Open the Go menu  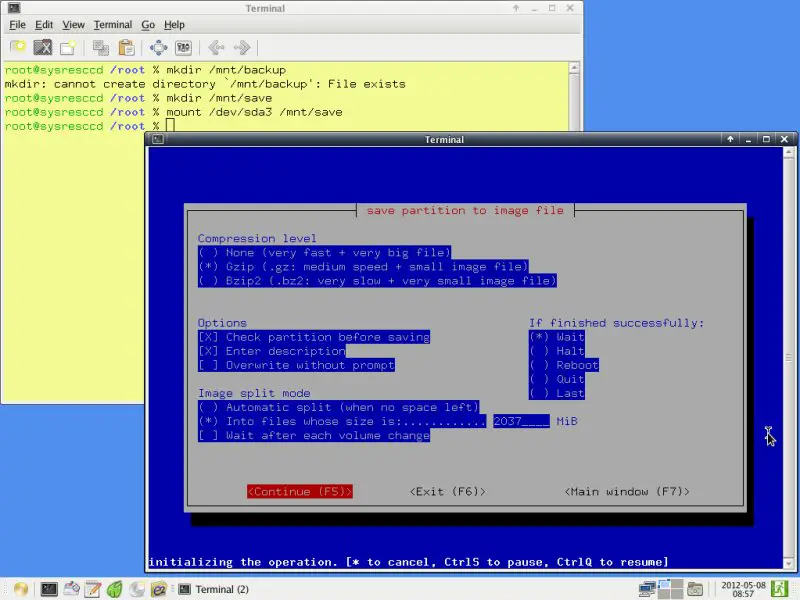[x=148, y=24]
